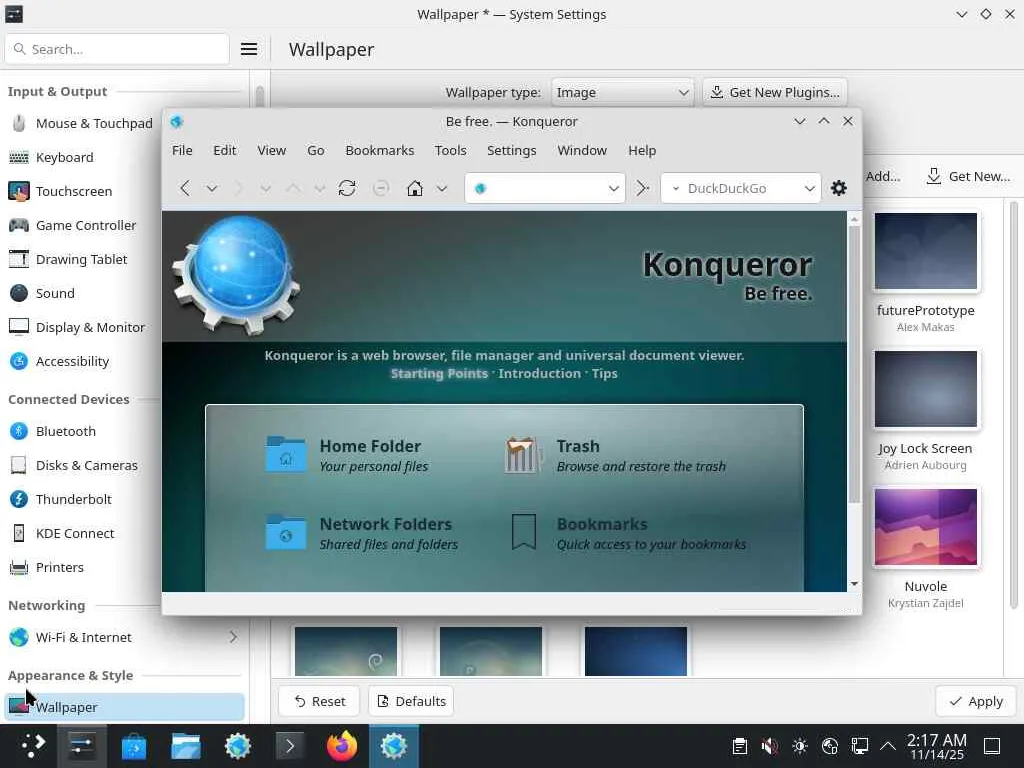Open the DuckDuckGo search engine dropdown
This screenshot has height=768, width=1024.
coord(809,189)
